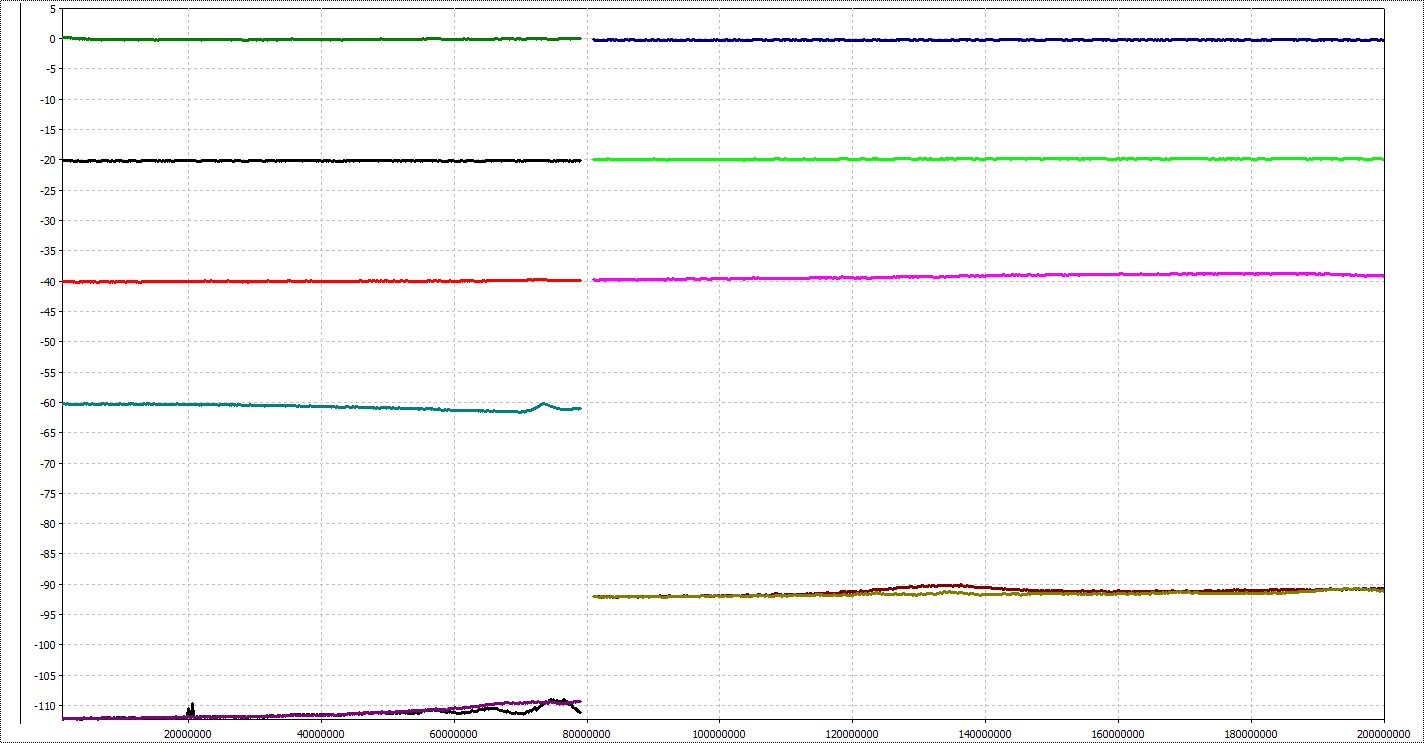Screen dimensions: 1424x743
Task: Click the 5 label atop the y-axis
Action: click(49, 9)
